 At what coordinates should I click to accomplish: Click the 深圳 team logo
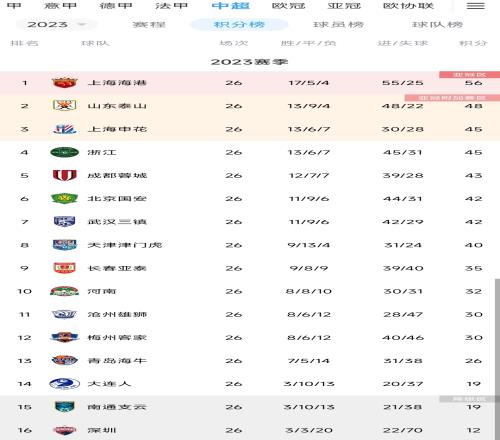65,430
